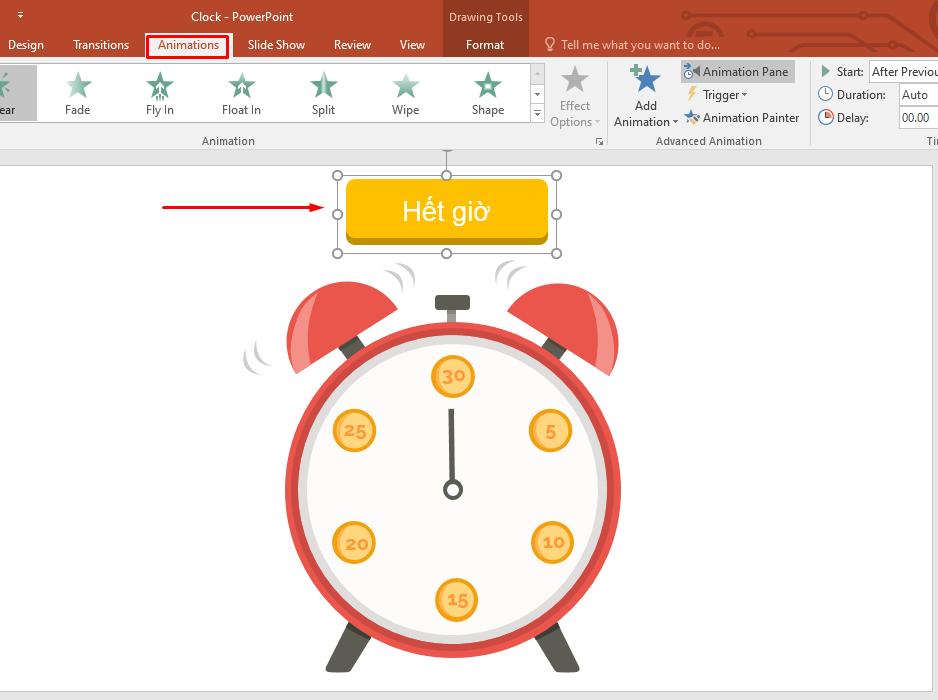Choose the Float In animation

point(240,93)
